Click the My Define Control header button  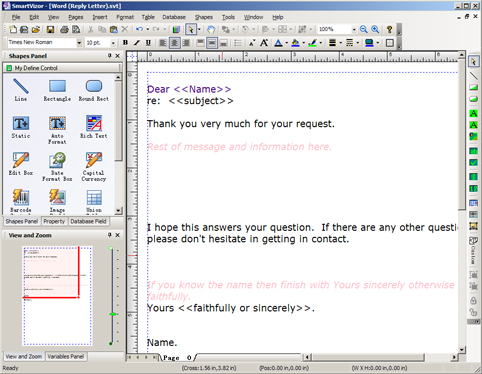(x=62, y=68)
